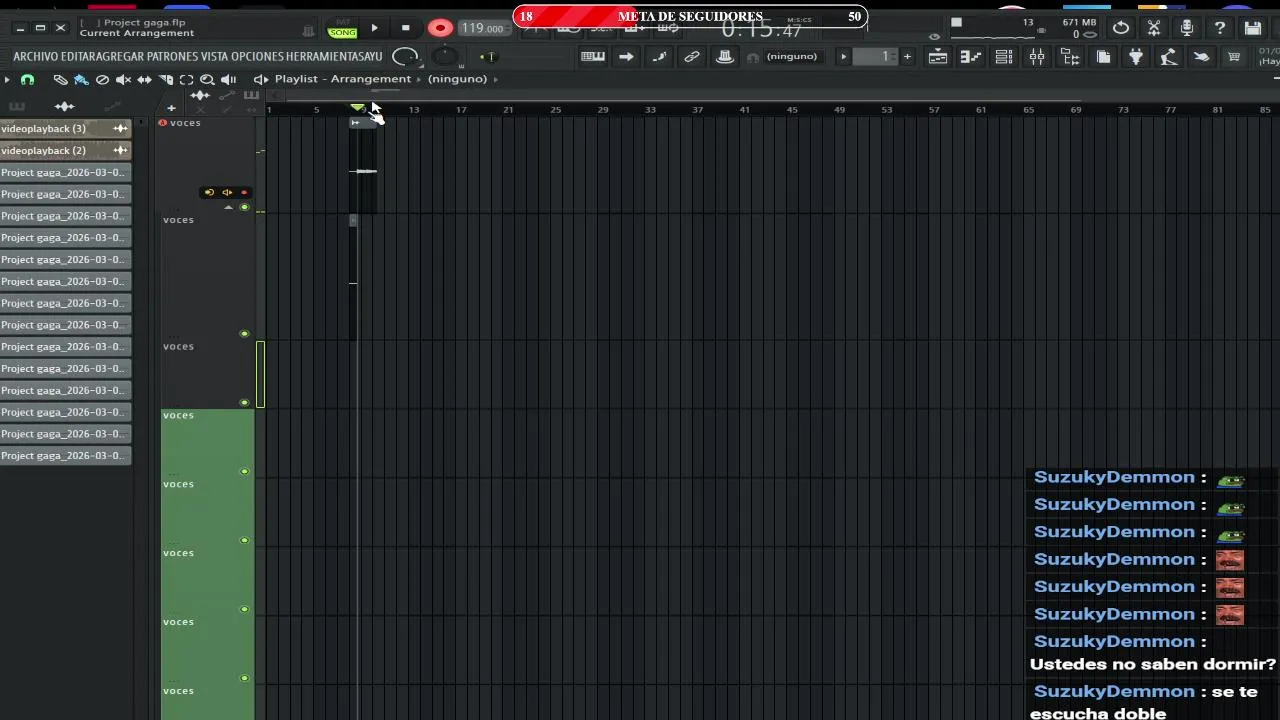Open help with the question mark icon
The height and width of the screenshot is (720, 1280).
[1220, 28]
